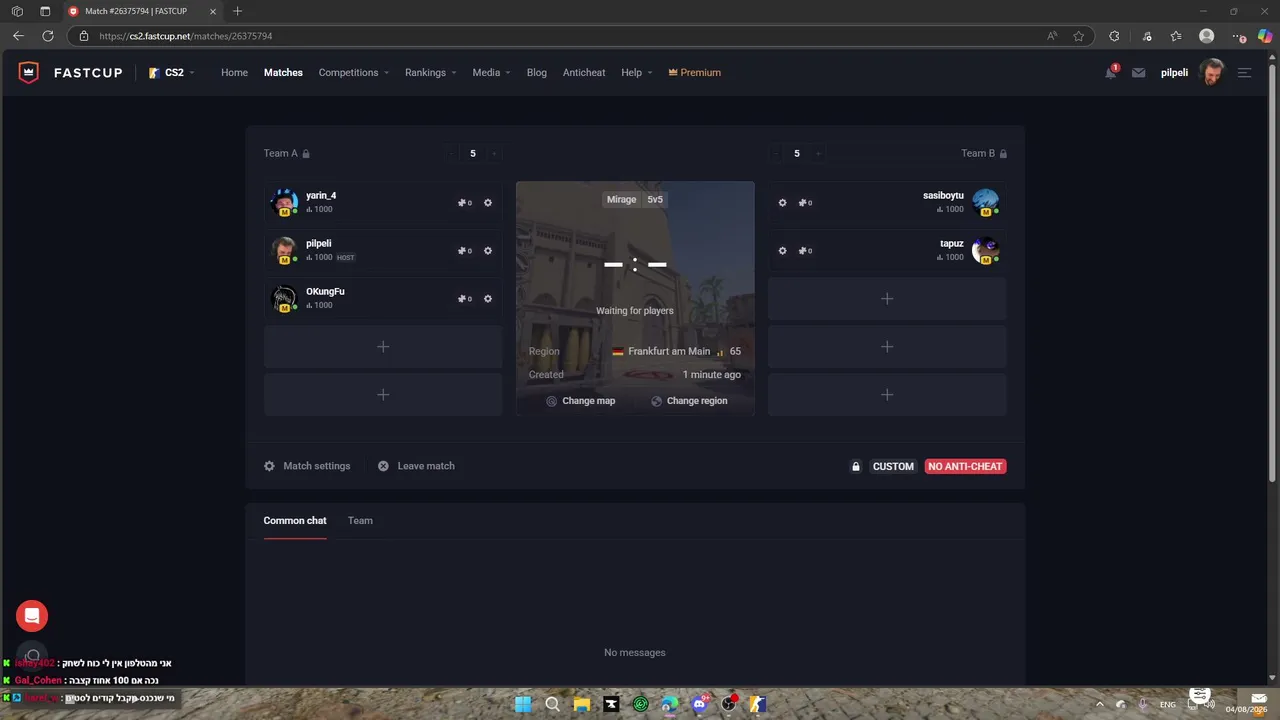The image size is (1280, 720).
Task: Click Change map
Action: [580, 401]
